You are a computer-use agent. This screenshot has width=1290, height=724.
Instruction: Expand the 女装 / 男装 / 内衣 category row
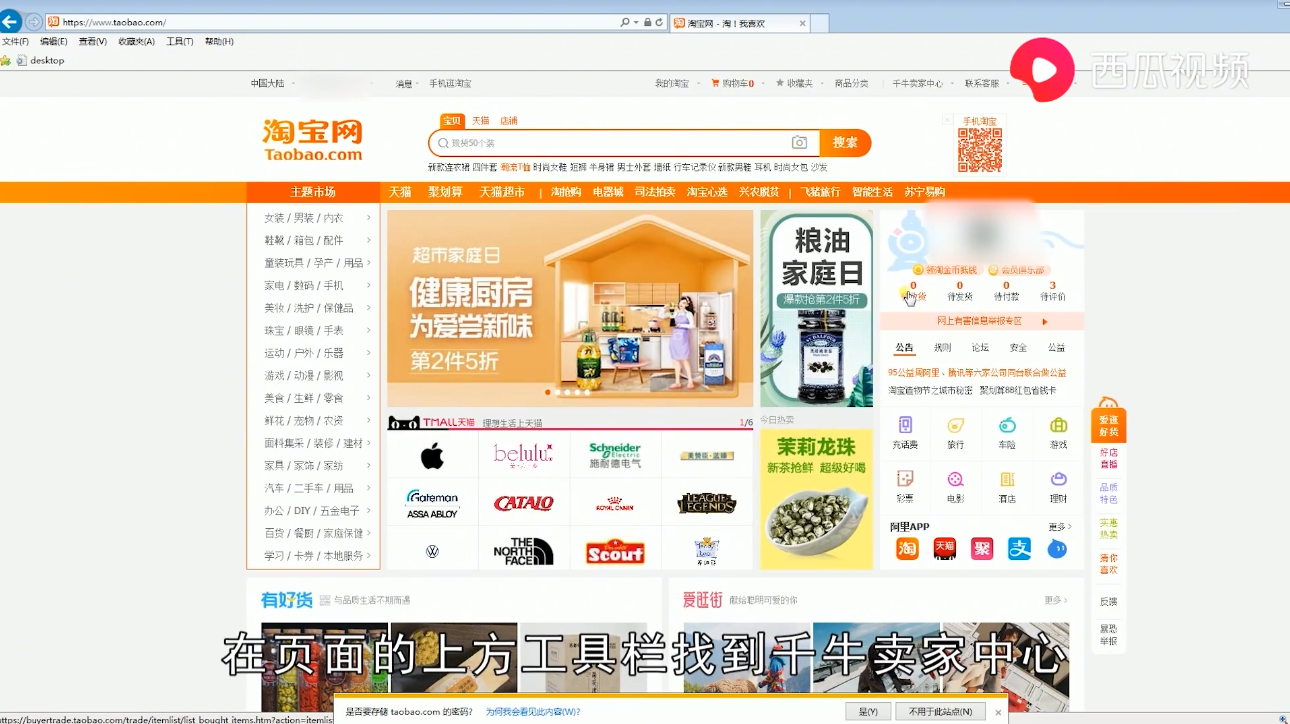point(313,218)
